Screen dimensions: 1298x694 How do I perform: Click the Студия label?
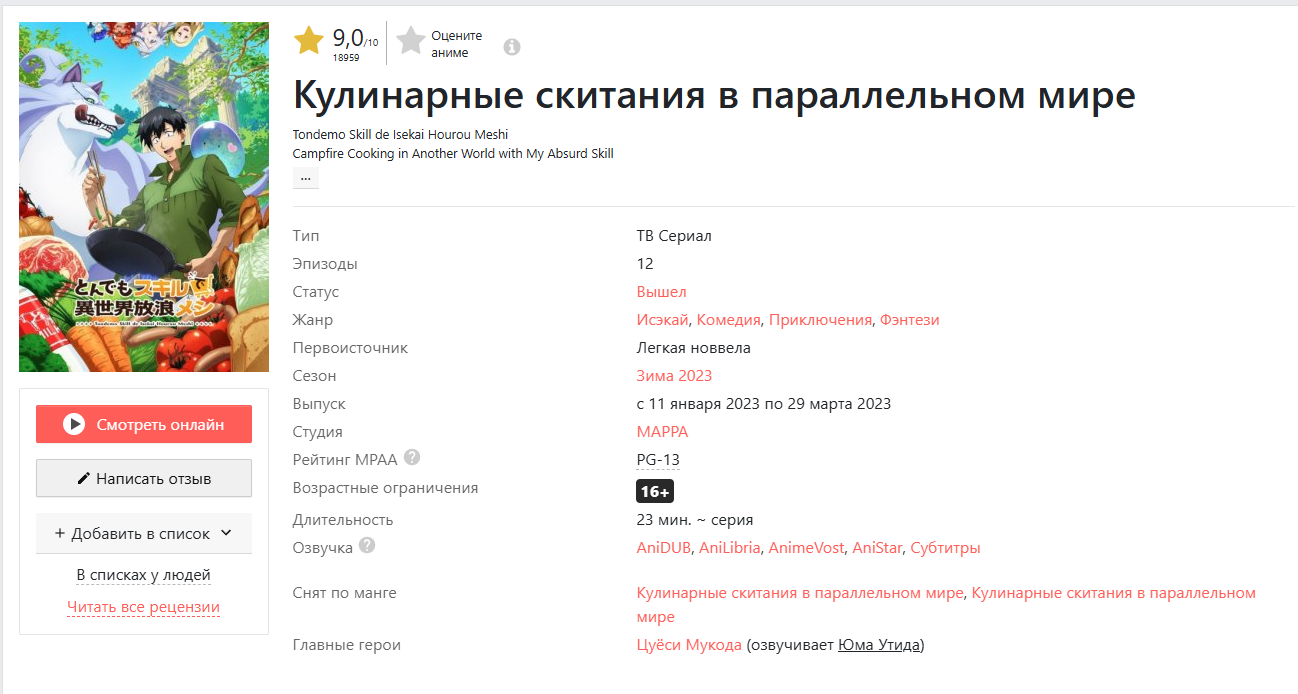coord(318,432)
